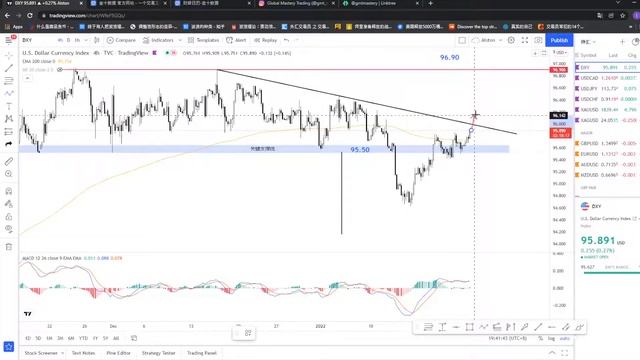This screenshot has height=360, width=640.
Task: Start bar Replay mode
Action: click(265, 40)
